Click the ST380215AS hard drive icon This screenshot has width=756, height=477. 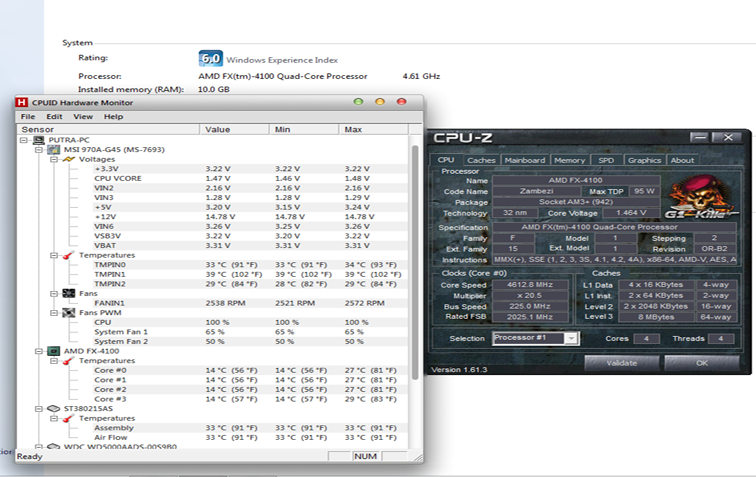[x=54, y=409]
